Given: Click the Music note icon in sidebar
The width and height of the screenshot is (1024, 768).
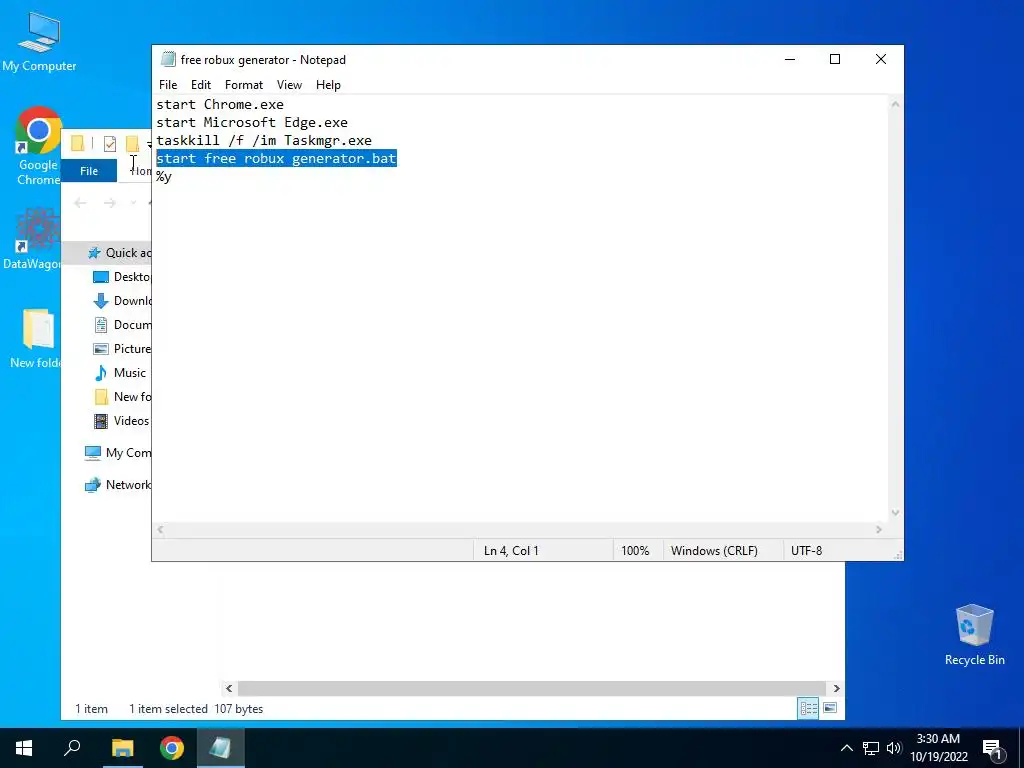Looking at the screenshot, I should click(101, 373).
